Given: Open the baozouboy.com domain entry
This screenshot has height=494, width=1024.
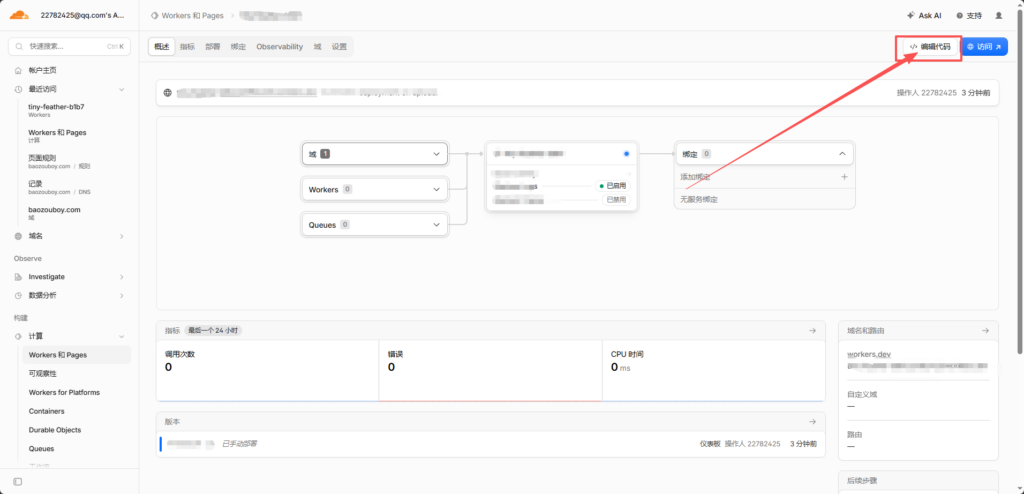Looking at the screenshot, I should [54, 212].
